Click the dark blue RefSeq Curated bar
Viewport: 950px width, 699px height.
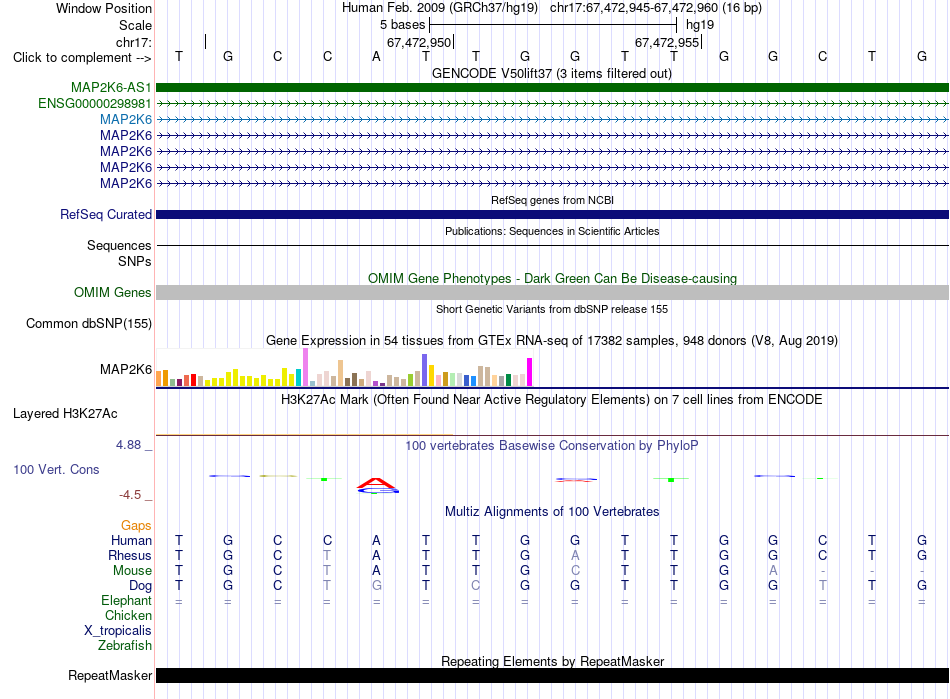click(552, 214)
